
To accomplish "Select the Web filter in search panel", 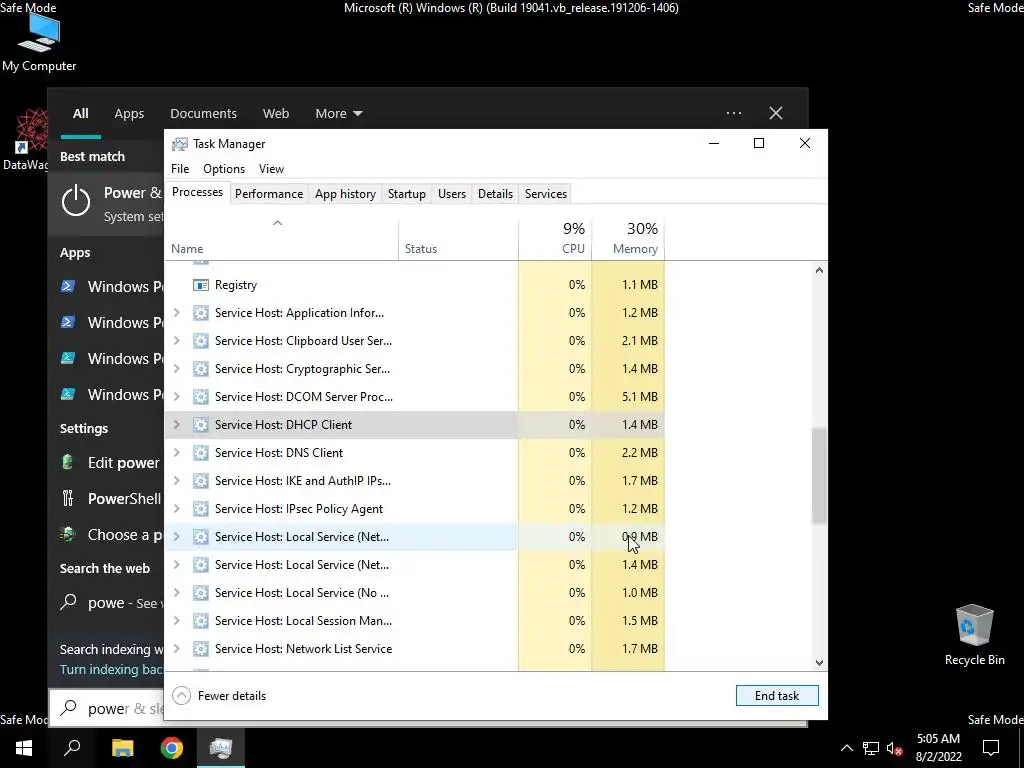I will click(x=276, y=114).
